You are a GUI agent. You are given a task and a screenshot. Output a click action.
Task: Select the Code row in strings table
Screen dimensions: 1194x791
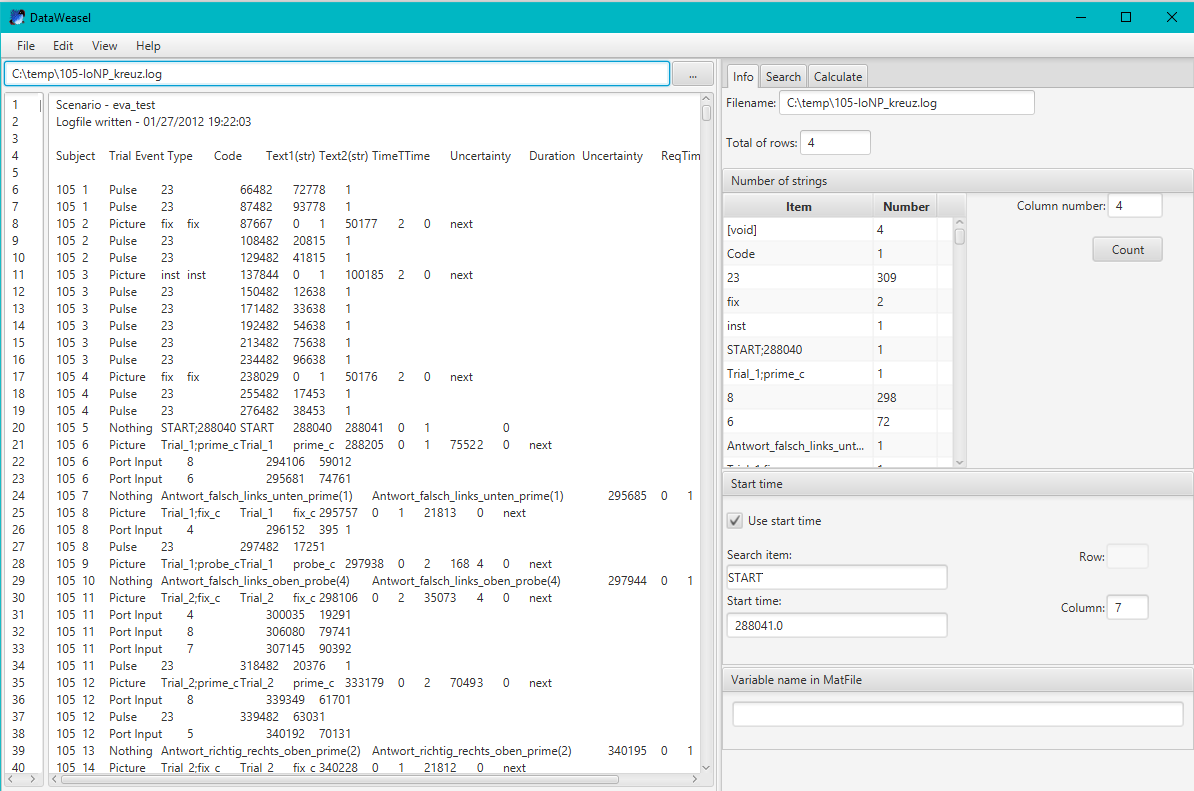coord(838,254)
